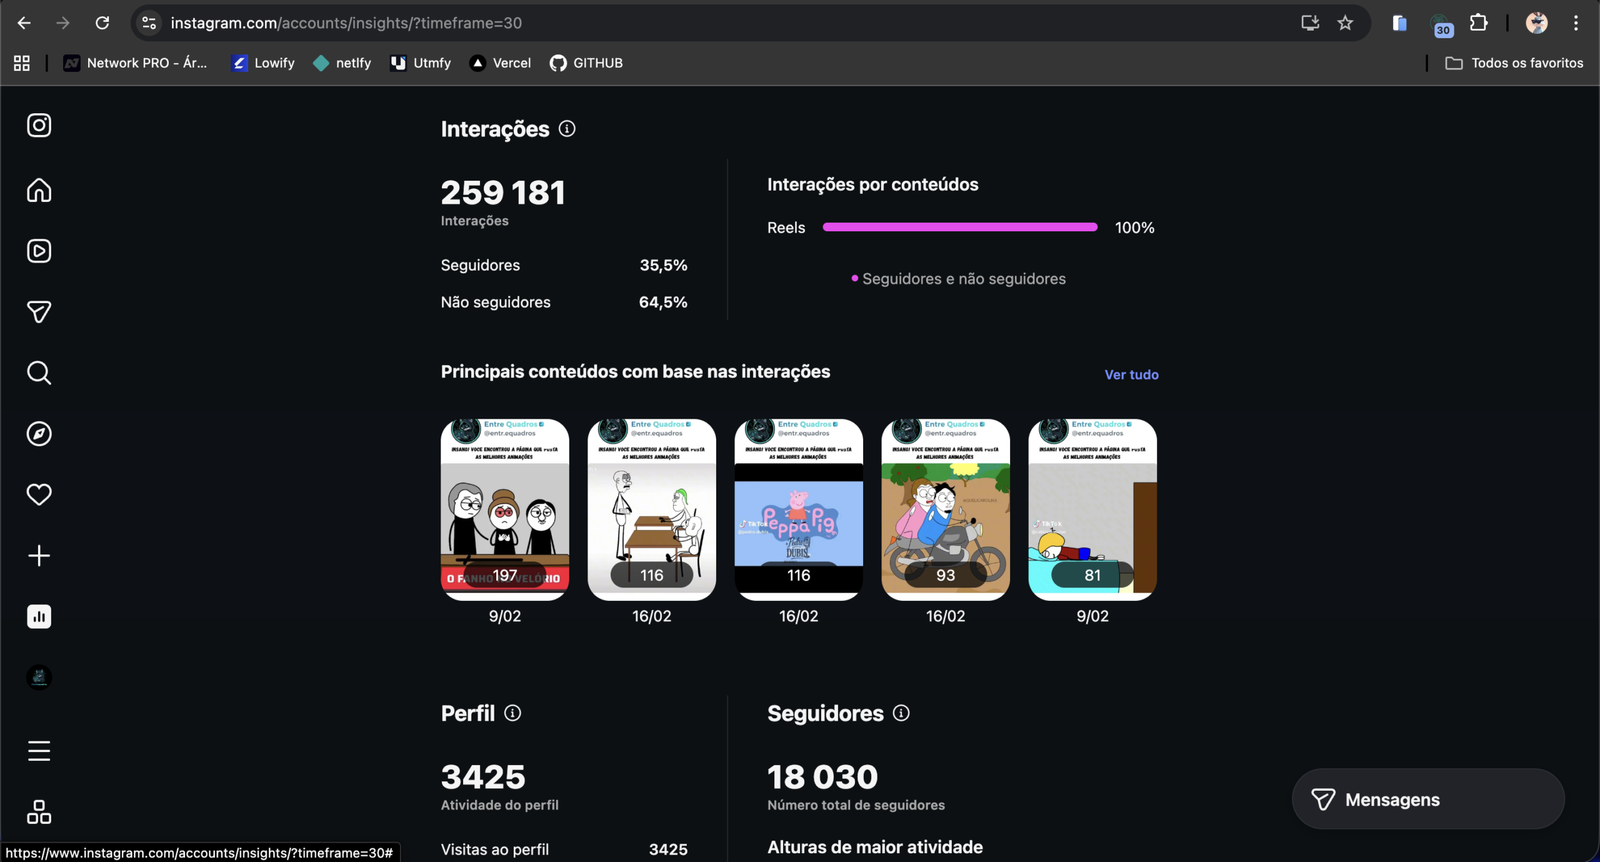
Task: Reload the current page
Action: click(x=102, y=23)
